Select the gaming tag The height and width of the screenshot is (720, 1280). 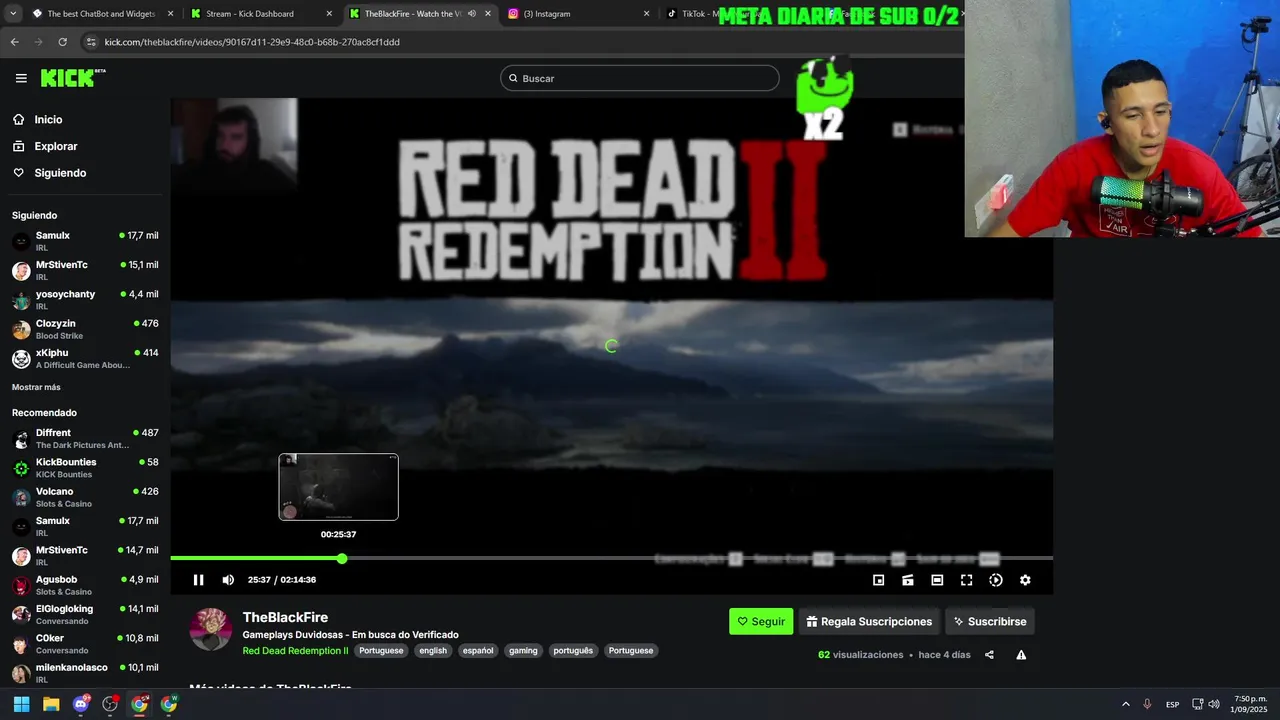[x=523, y=651]
